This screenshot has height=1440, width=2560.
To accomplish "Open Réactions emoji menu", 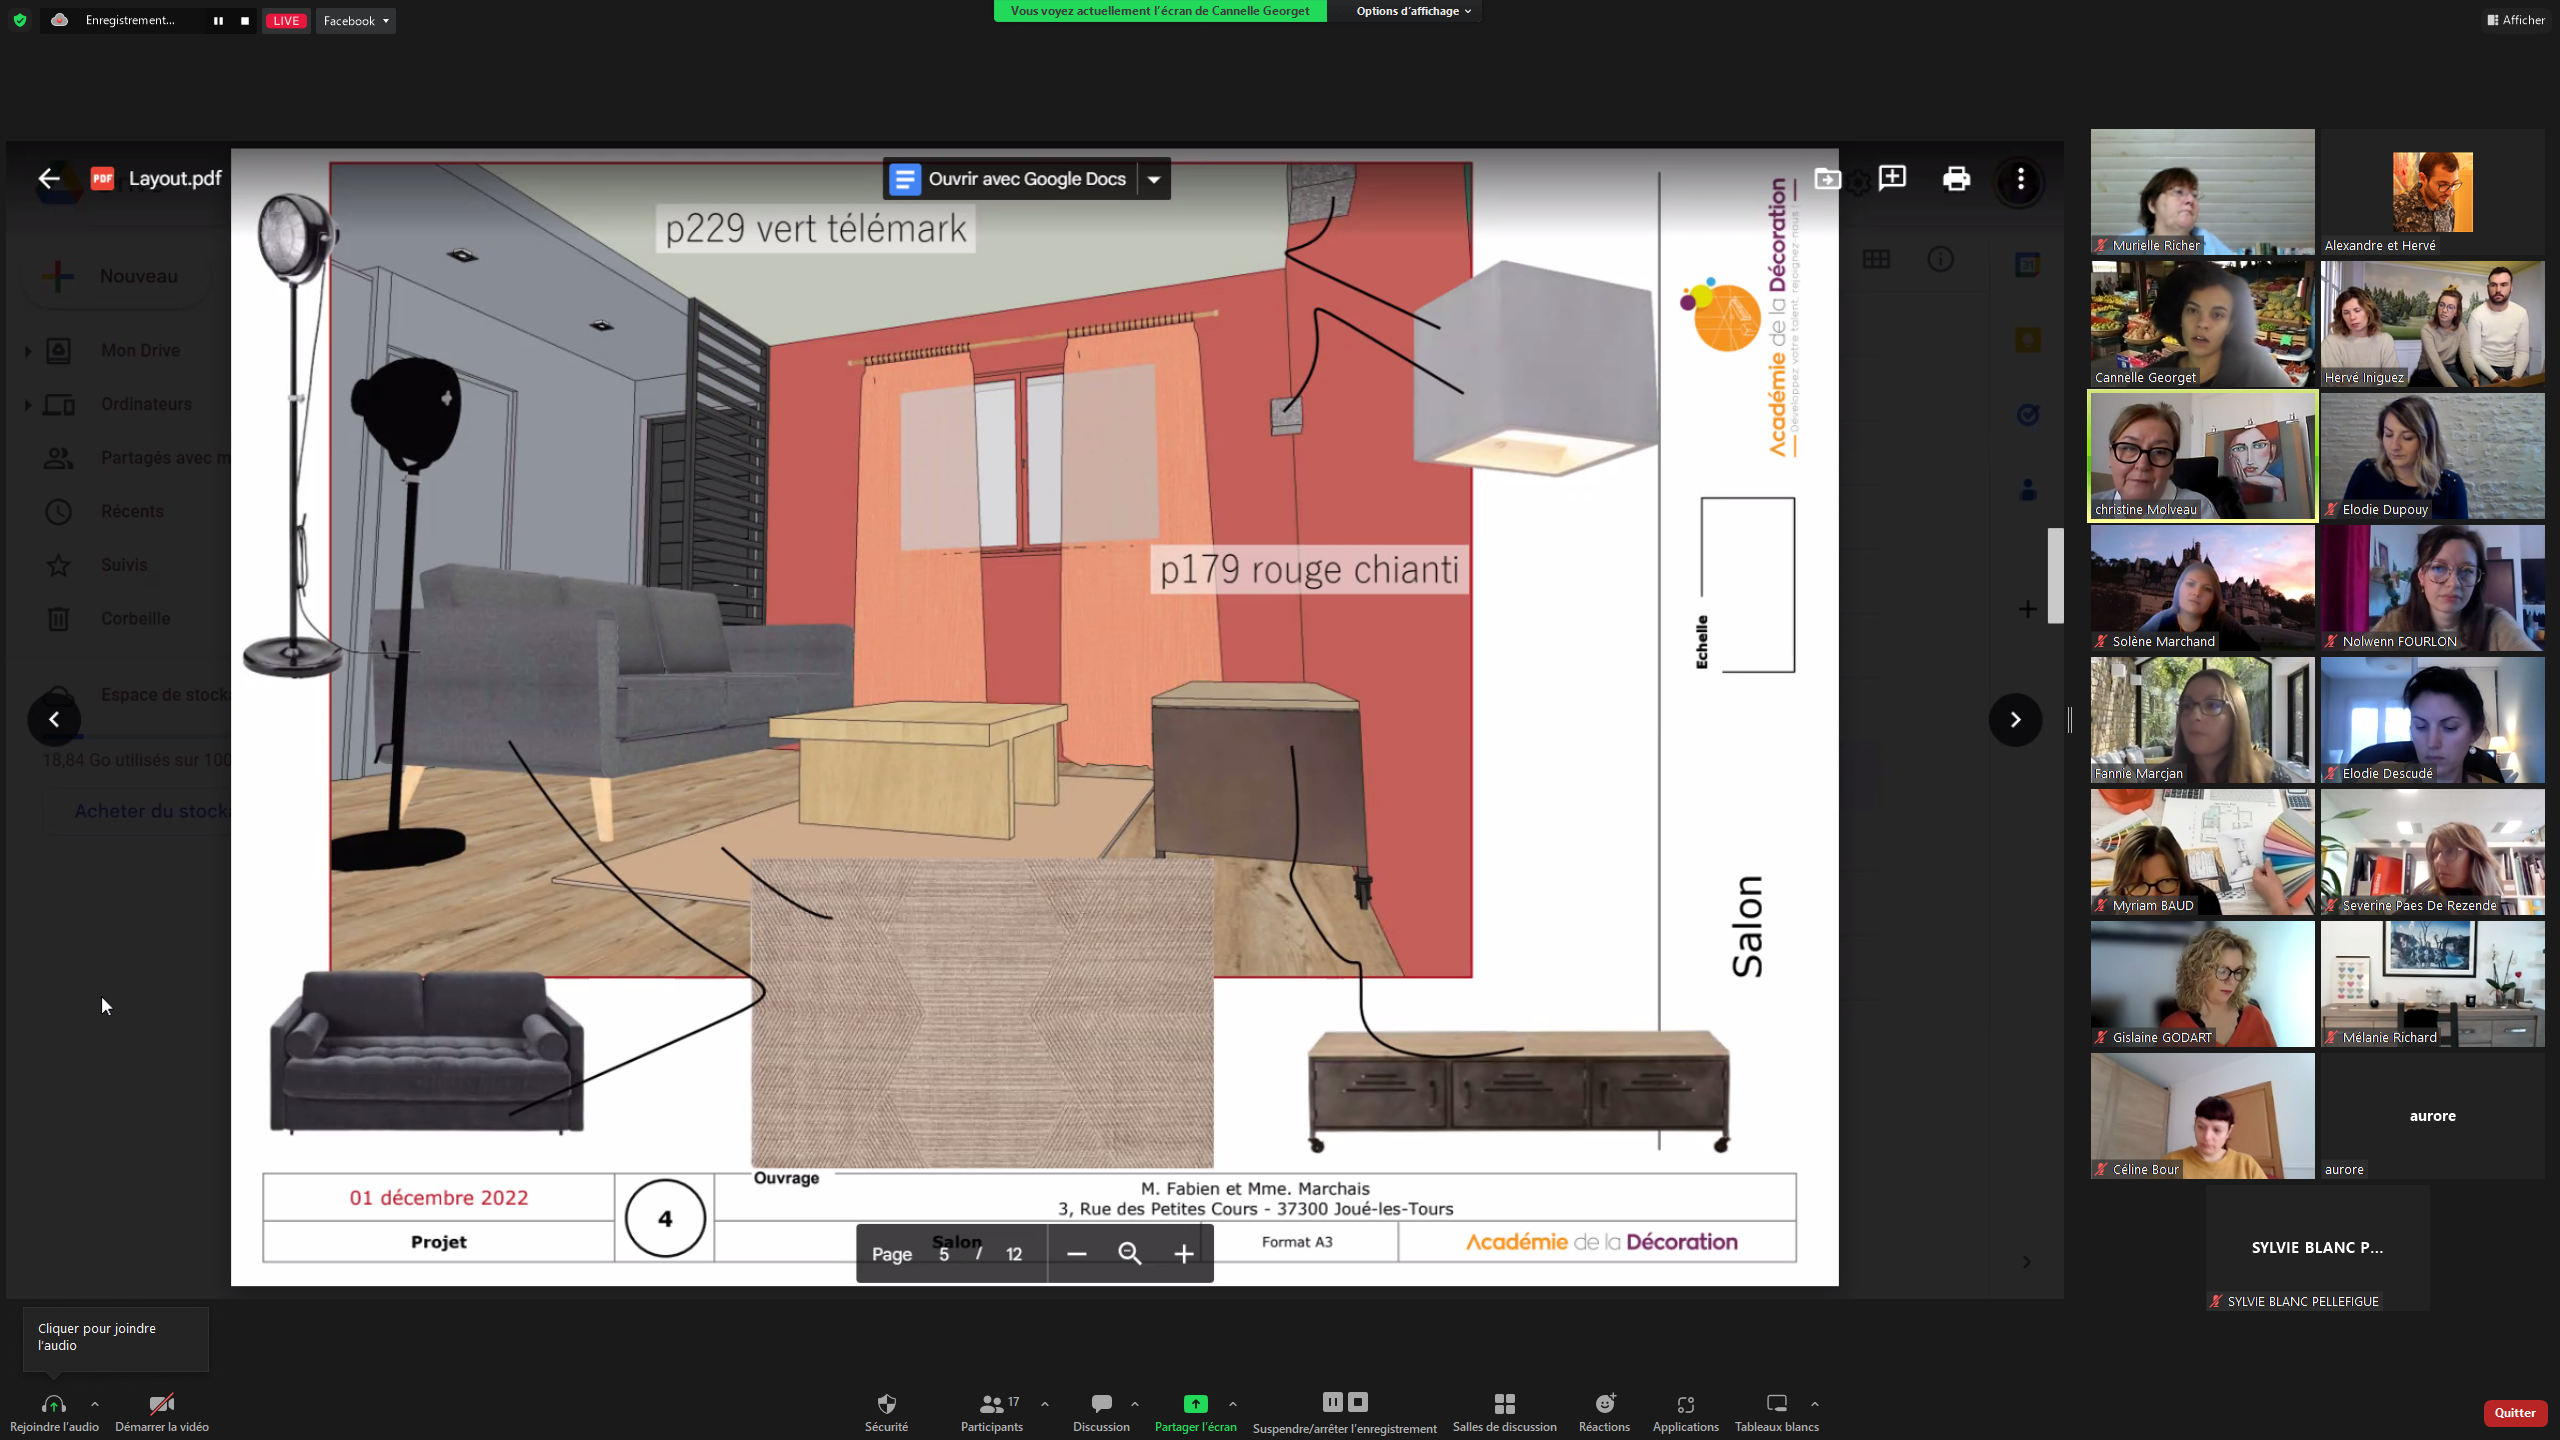I will click(x=1605, y=1411).
